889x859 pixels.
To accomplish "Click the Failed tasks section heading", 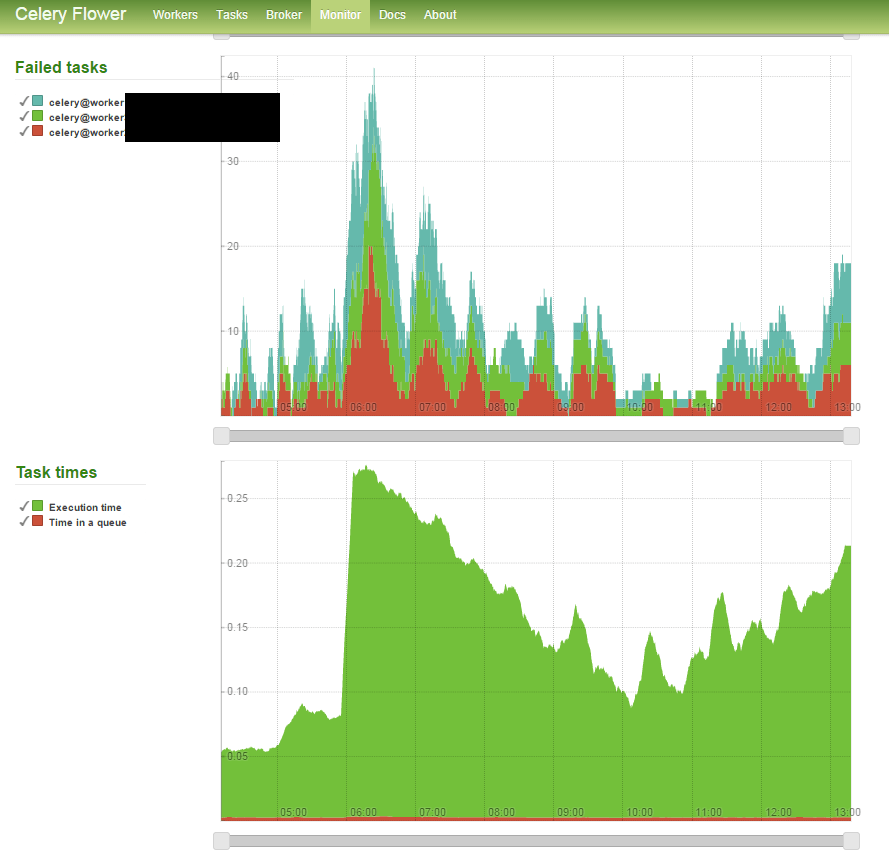I will coord(61,67).
